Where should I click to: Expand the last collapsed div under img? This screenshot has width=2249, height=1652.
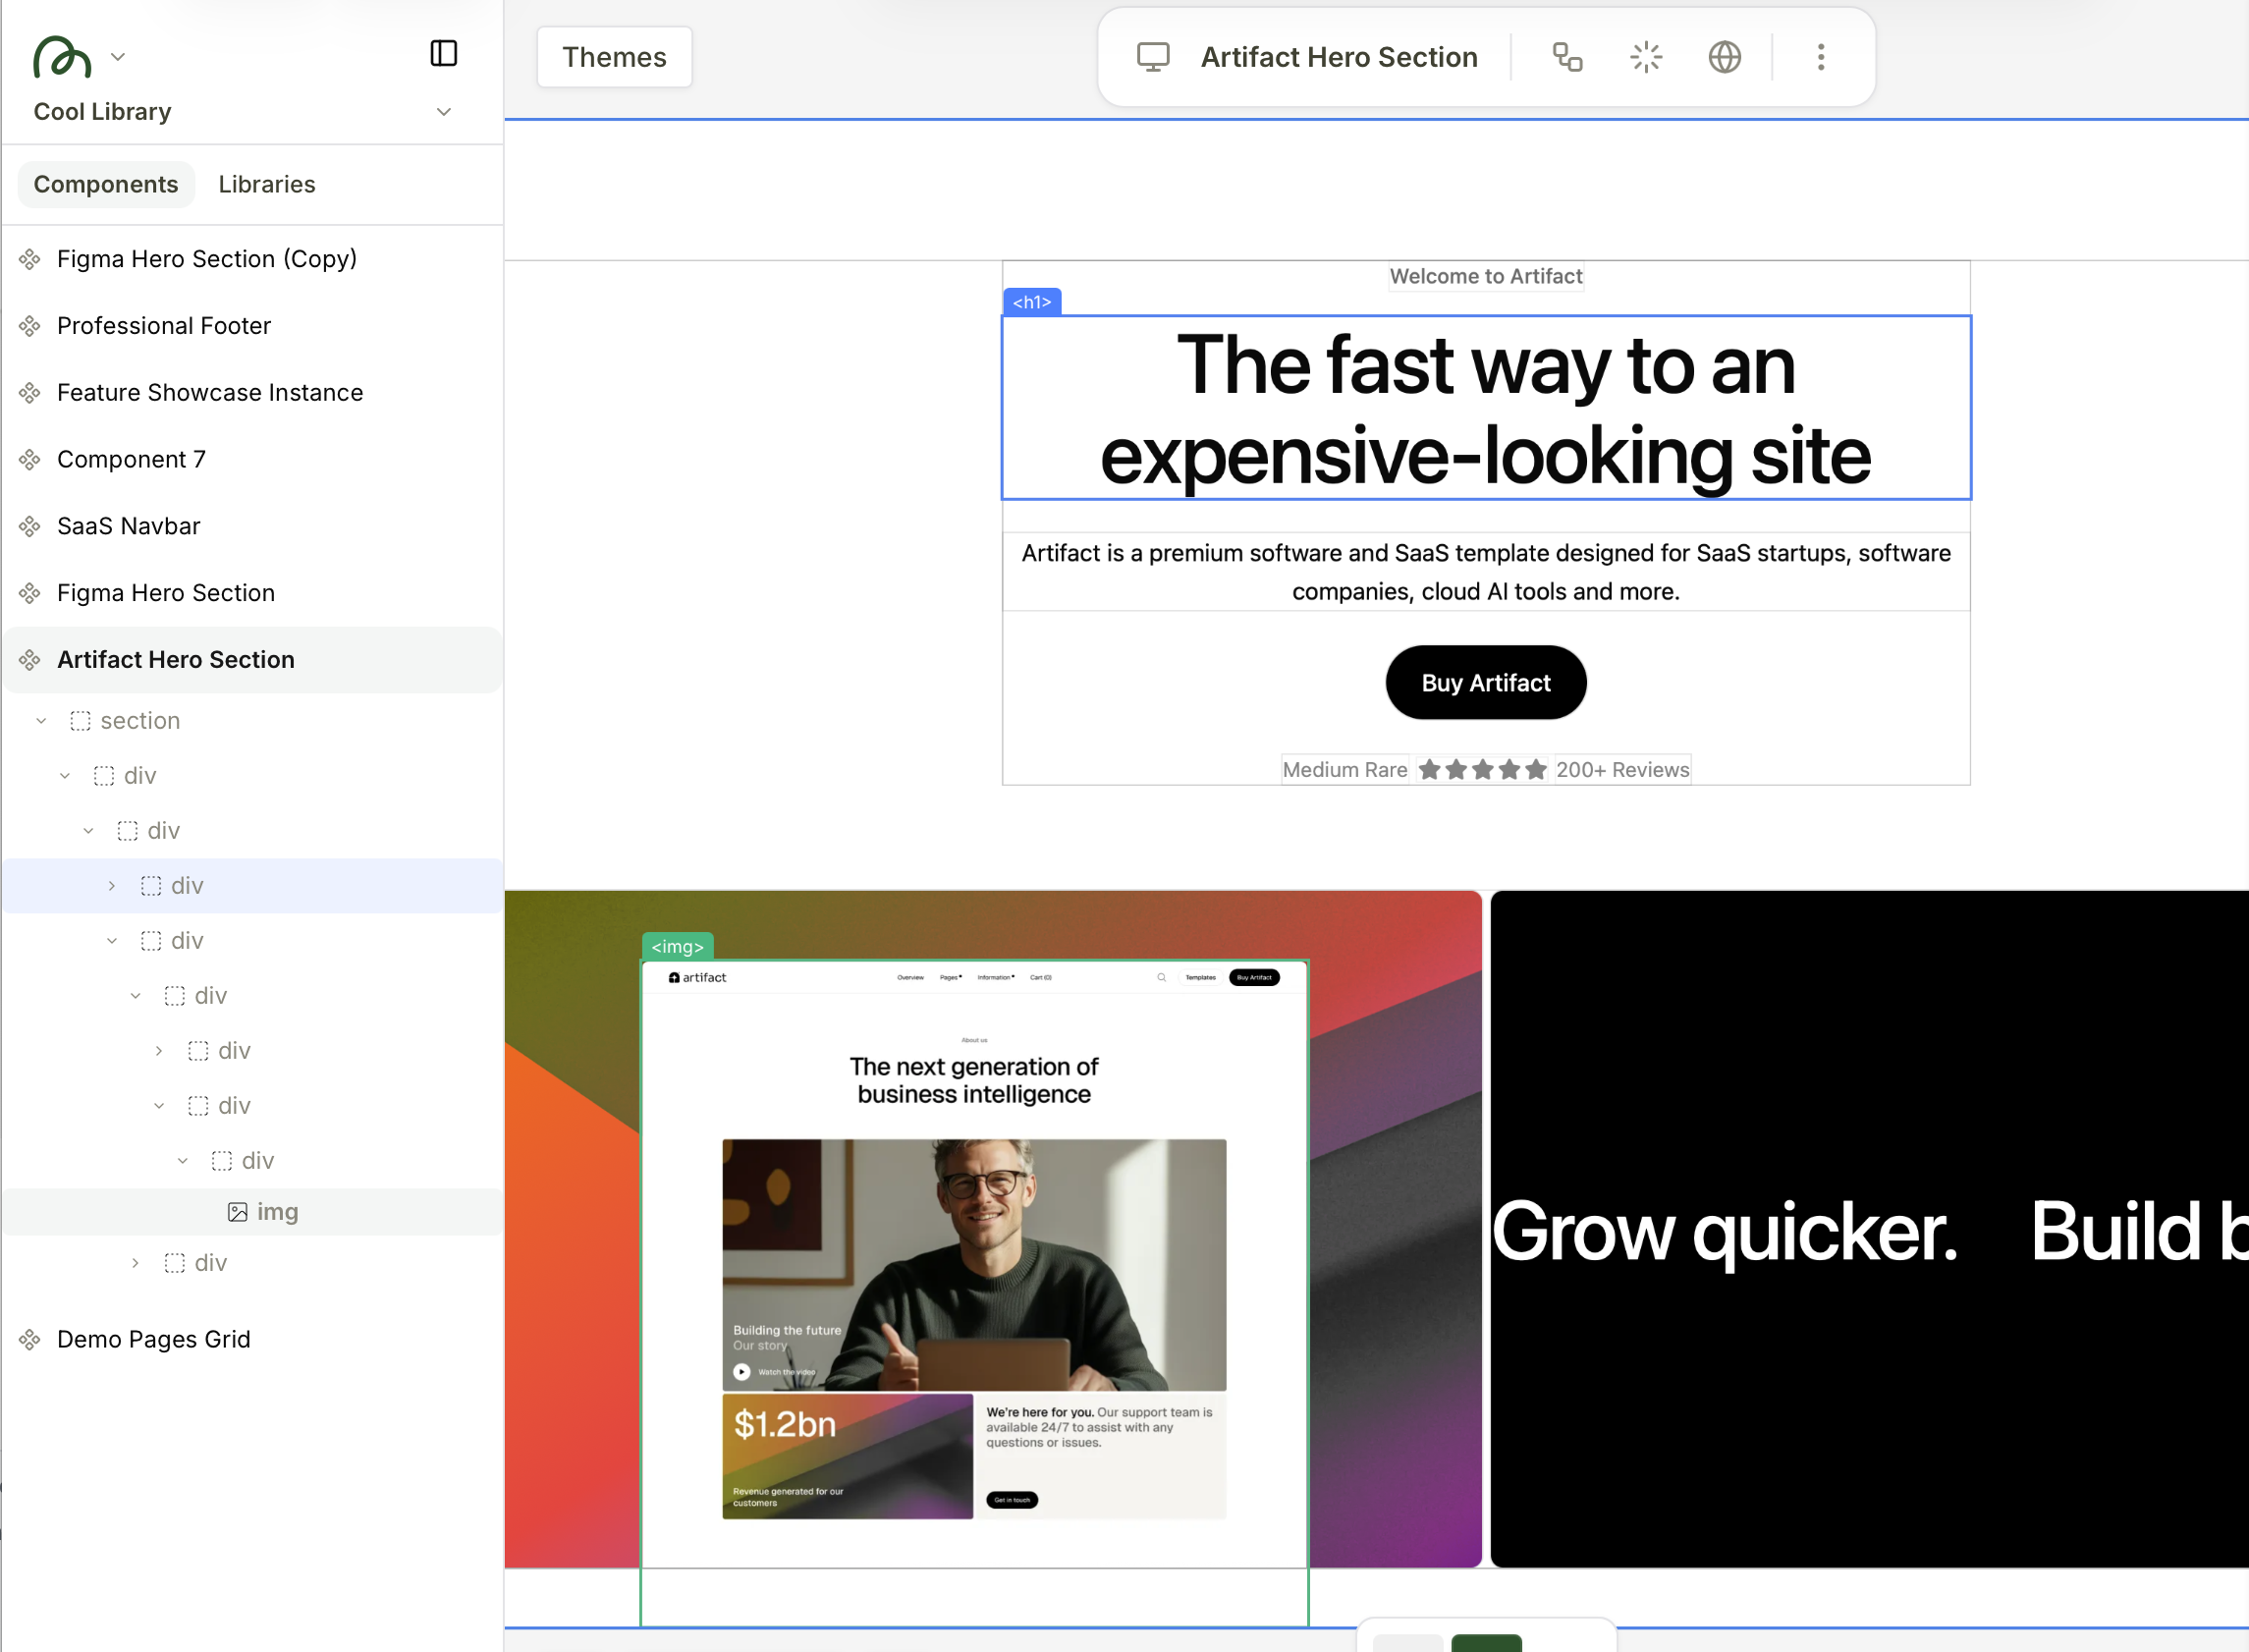(135, 1263)
